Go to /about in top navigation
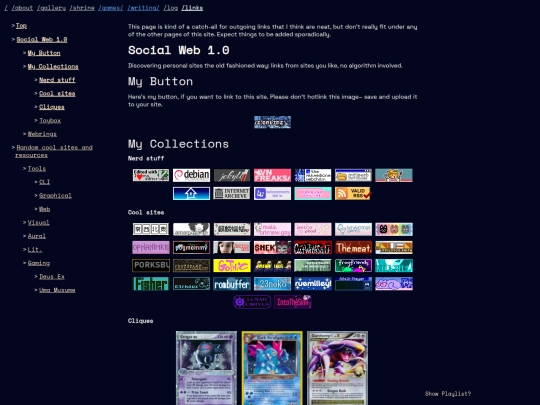The image size is (540, 405). tap(22, 8)
